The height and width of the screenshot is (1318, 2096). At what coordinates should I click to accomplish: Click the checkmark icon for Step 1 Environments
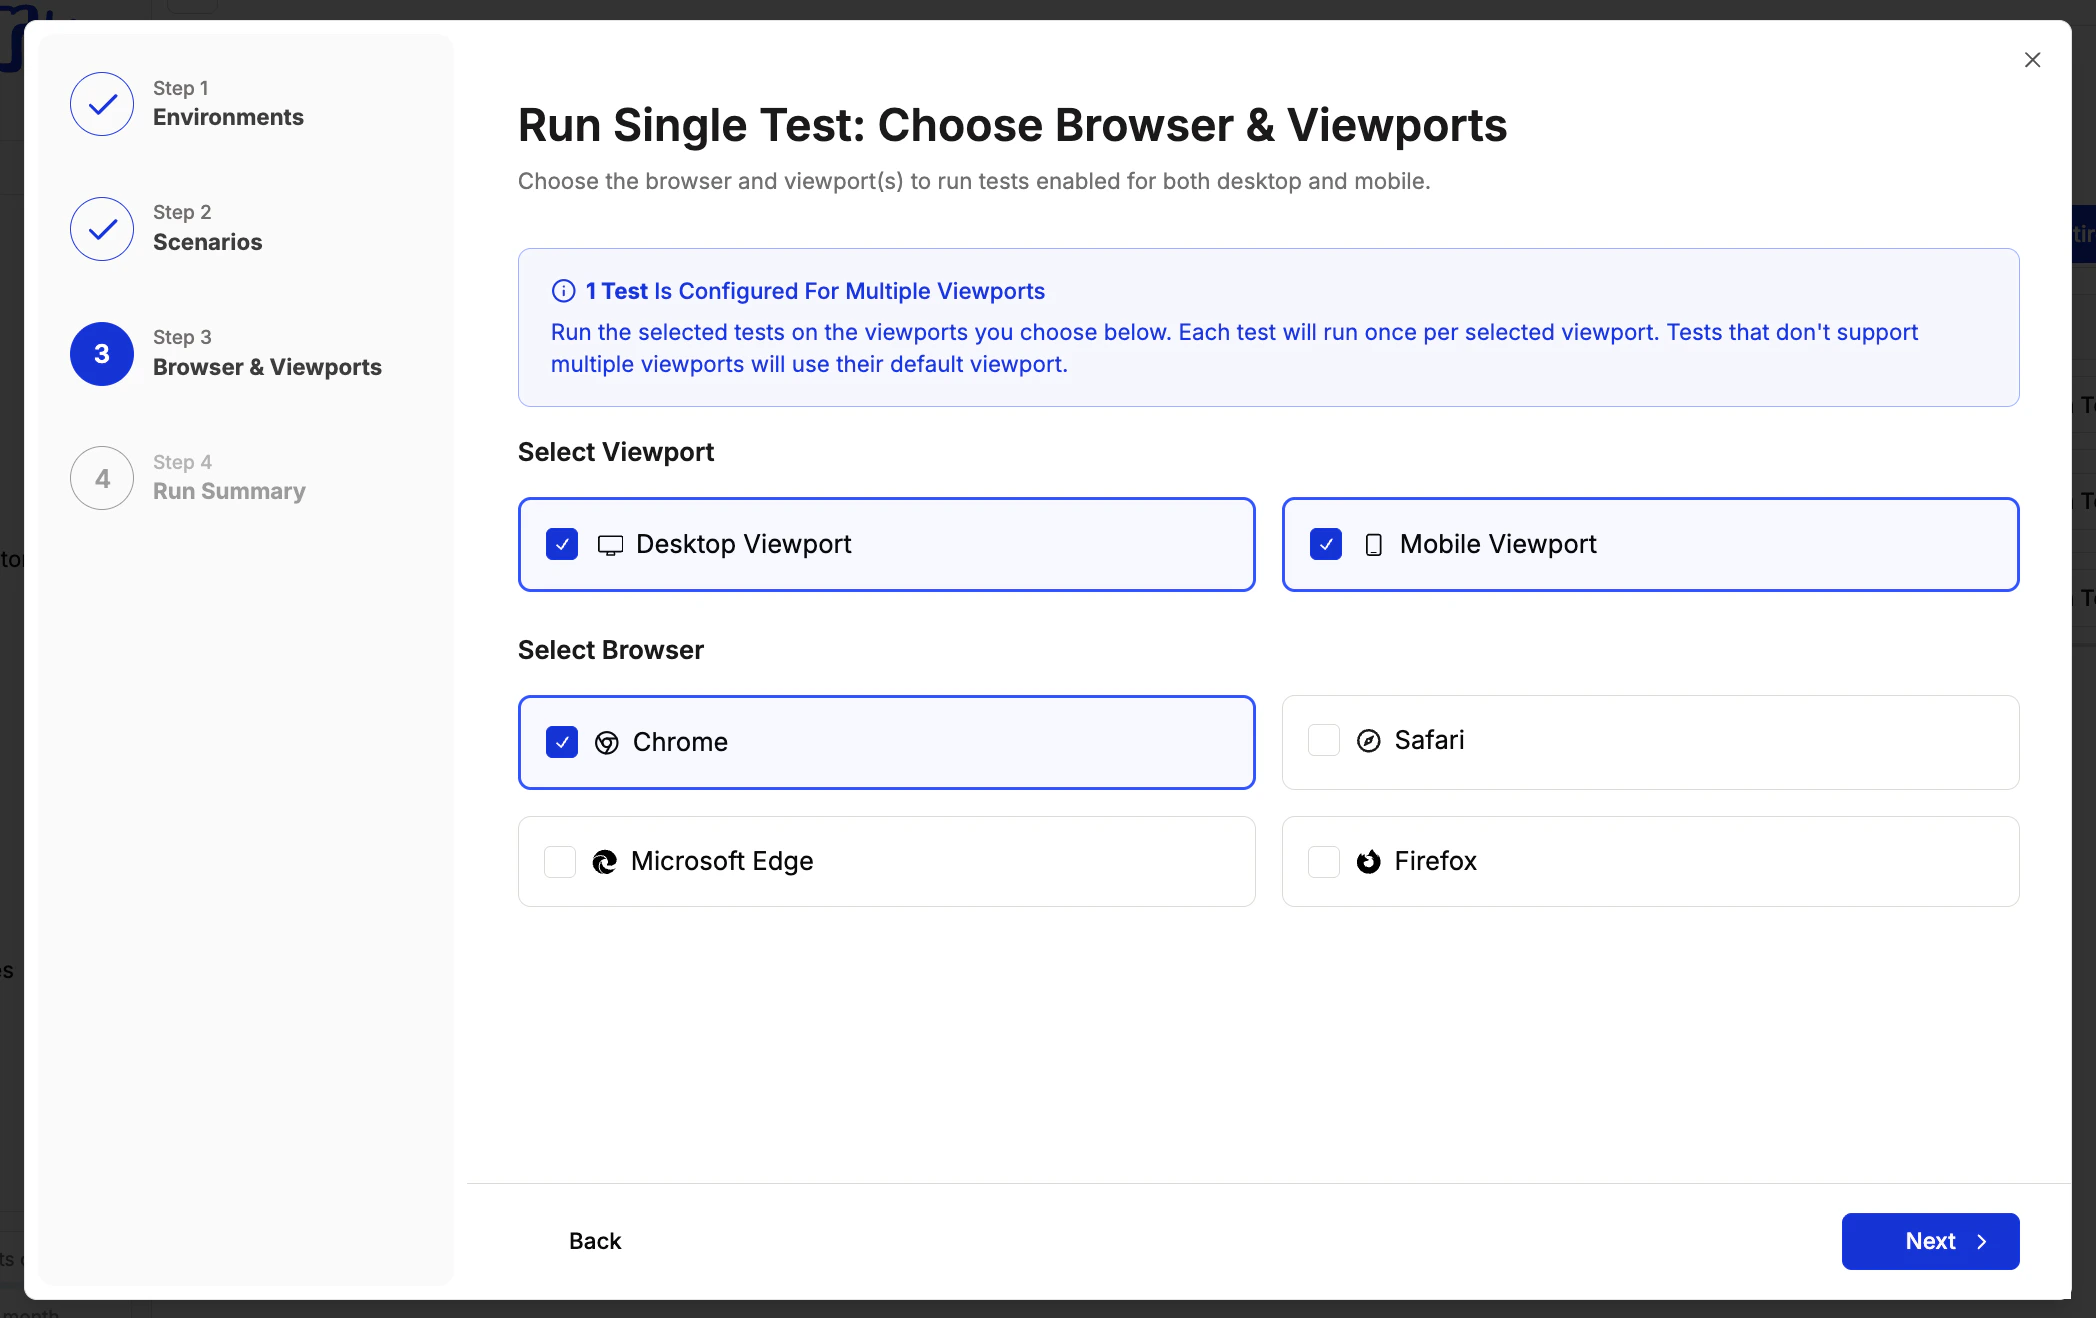coord(100,104)
